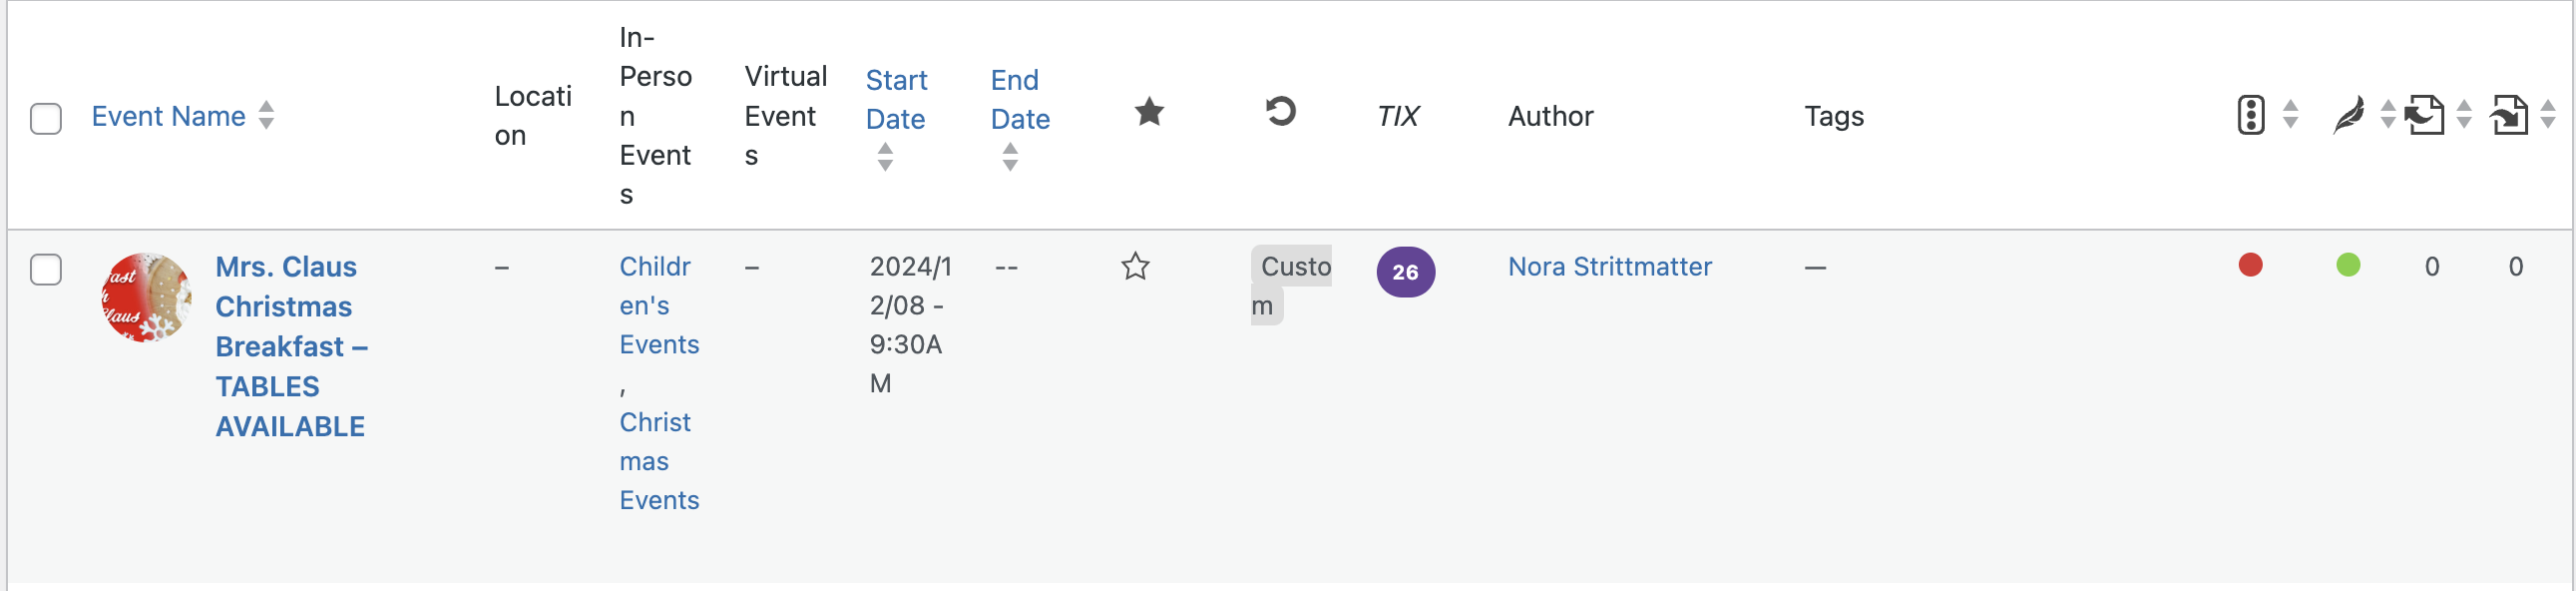Image resolution: width=2576 pixels, height=591 pixels.
Task: Click the readability feather column icon
Action: tap(2349, 115)
